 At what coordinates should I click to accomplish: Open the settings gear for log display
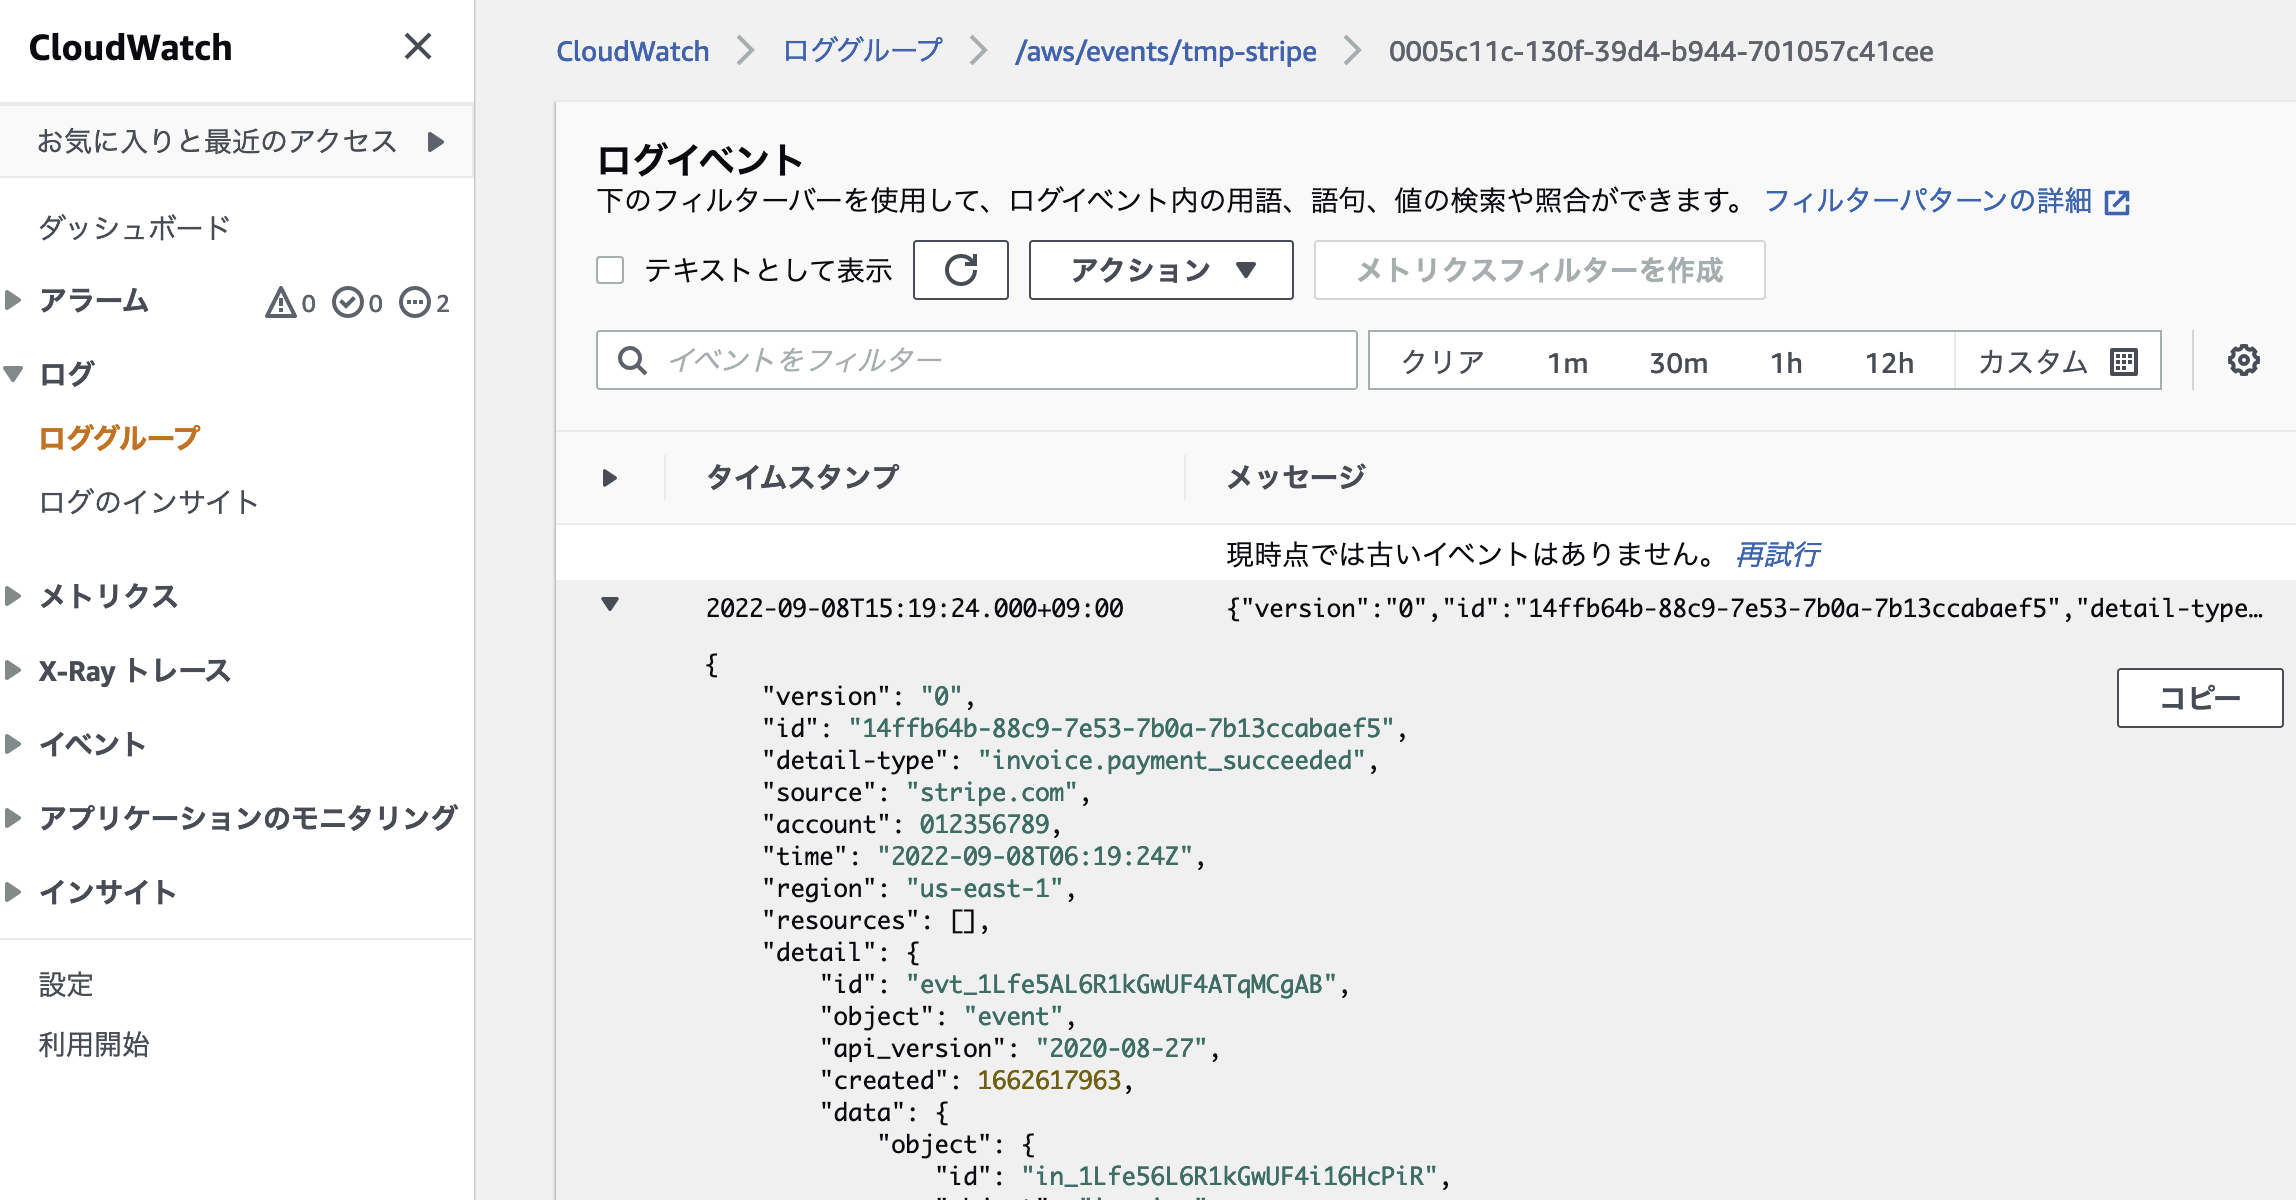2245,359
